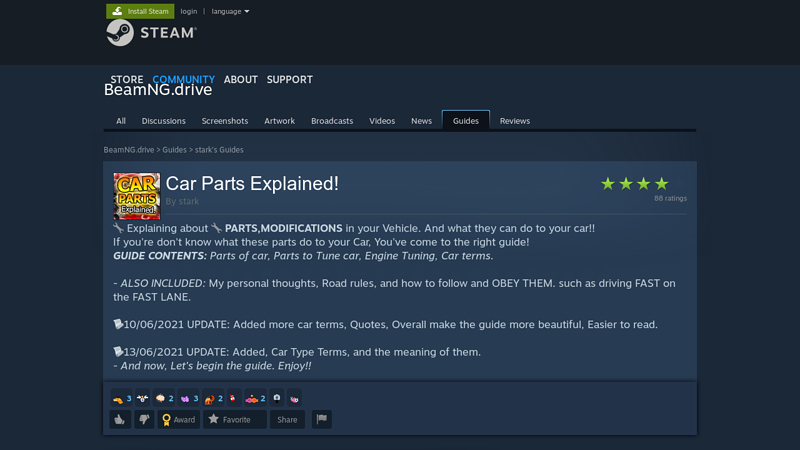This screenshot has height=450, width=800.
Task: Click the Car Parts Explained! title
Action: 252,184
